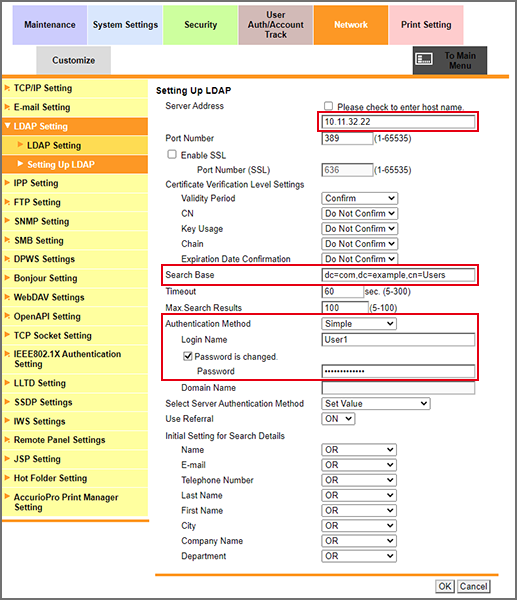Open Expiration Date Confirmation dropdown
The width and height of the screenshot is (517, 600).
coord(360,259)
